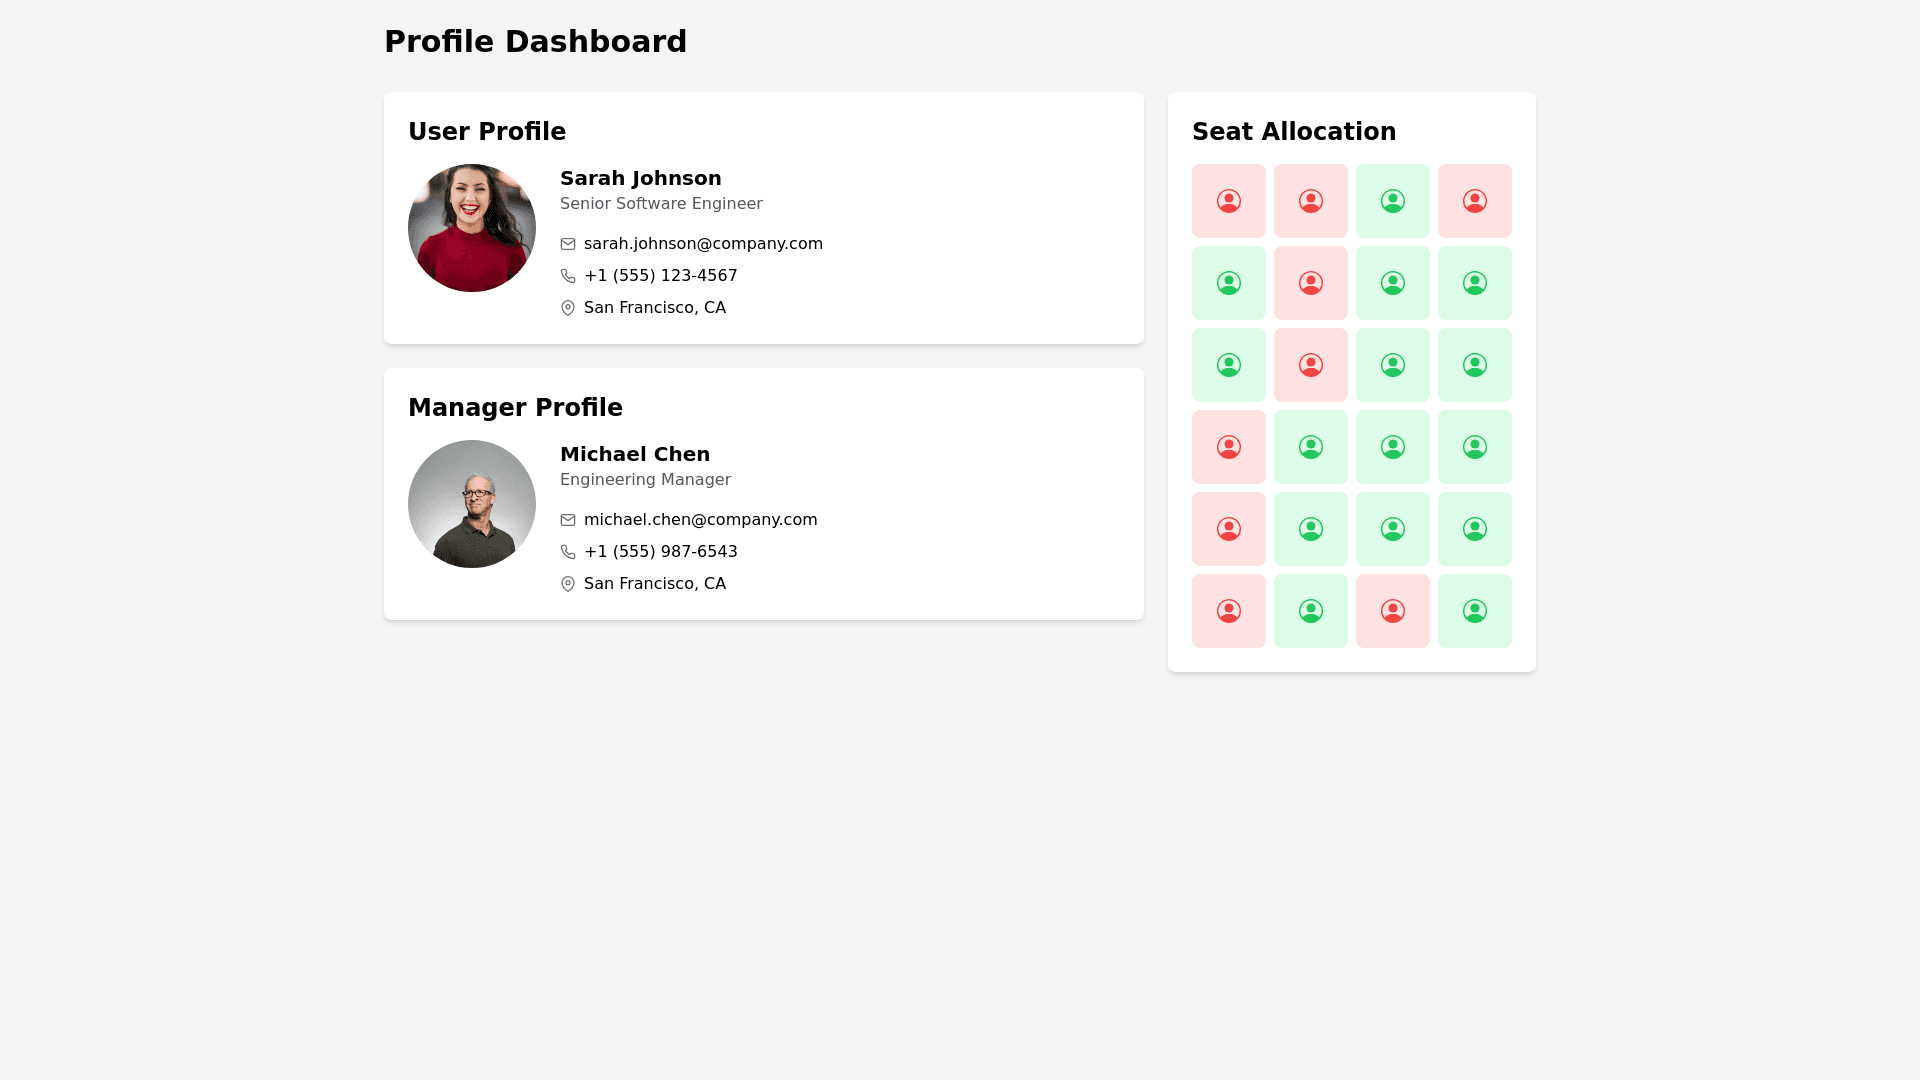Select the red seat in the bottom row, third column
1920x1080 pixels.
[1393, 611]
